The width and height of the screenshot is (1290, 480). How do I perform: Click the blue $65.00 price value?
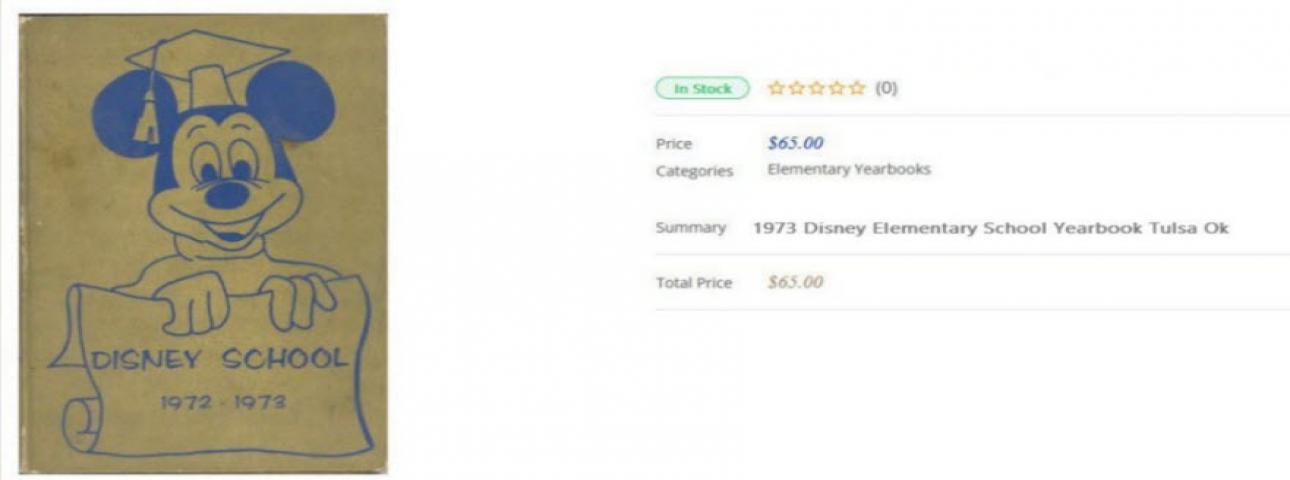click(x=795, y=143)
